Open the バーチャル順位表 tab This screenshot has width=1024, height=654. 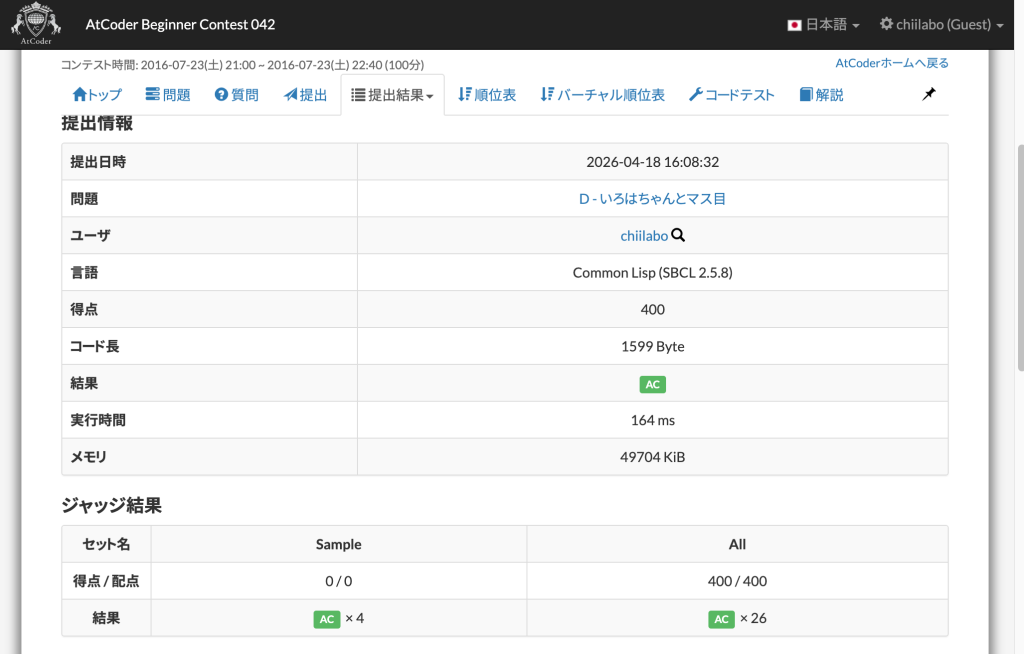(x=602, y=95)
